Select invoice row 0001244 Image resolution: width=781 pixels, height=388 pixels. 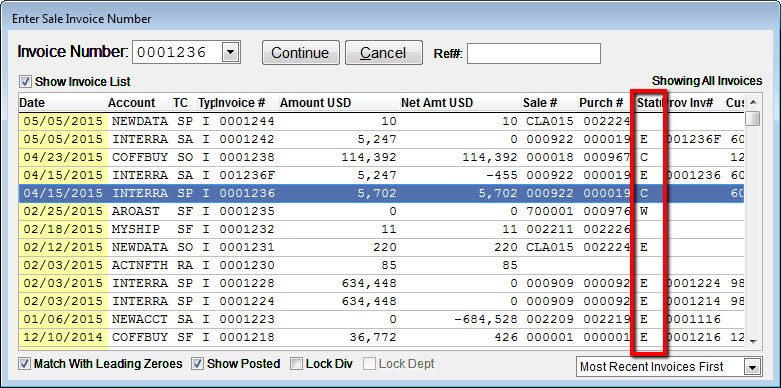point(381,121)
